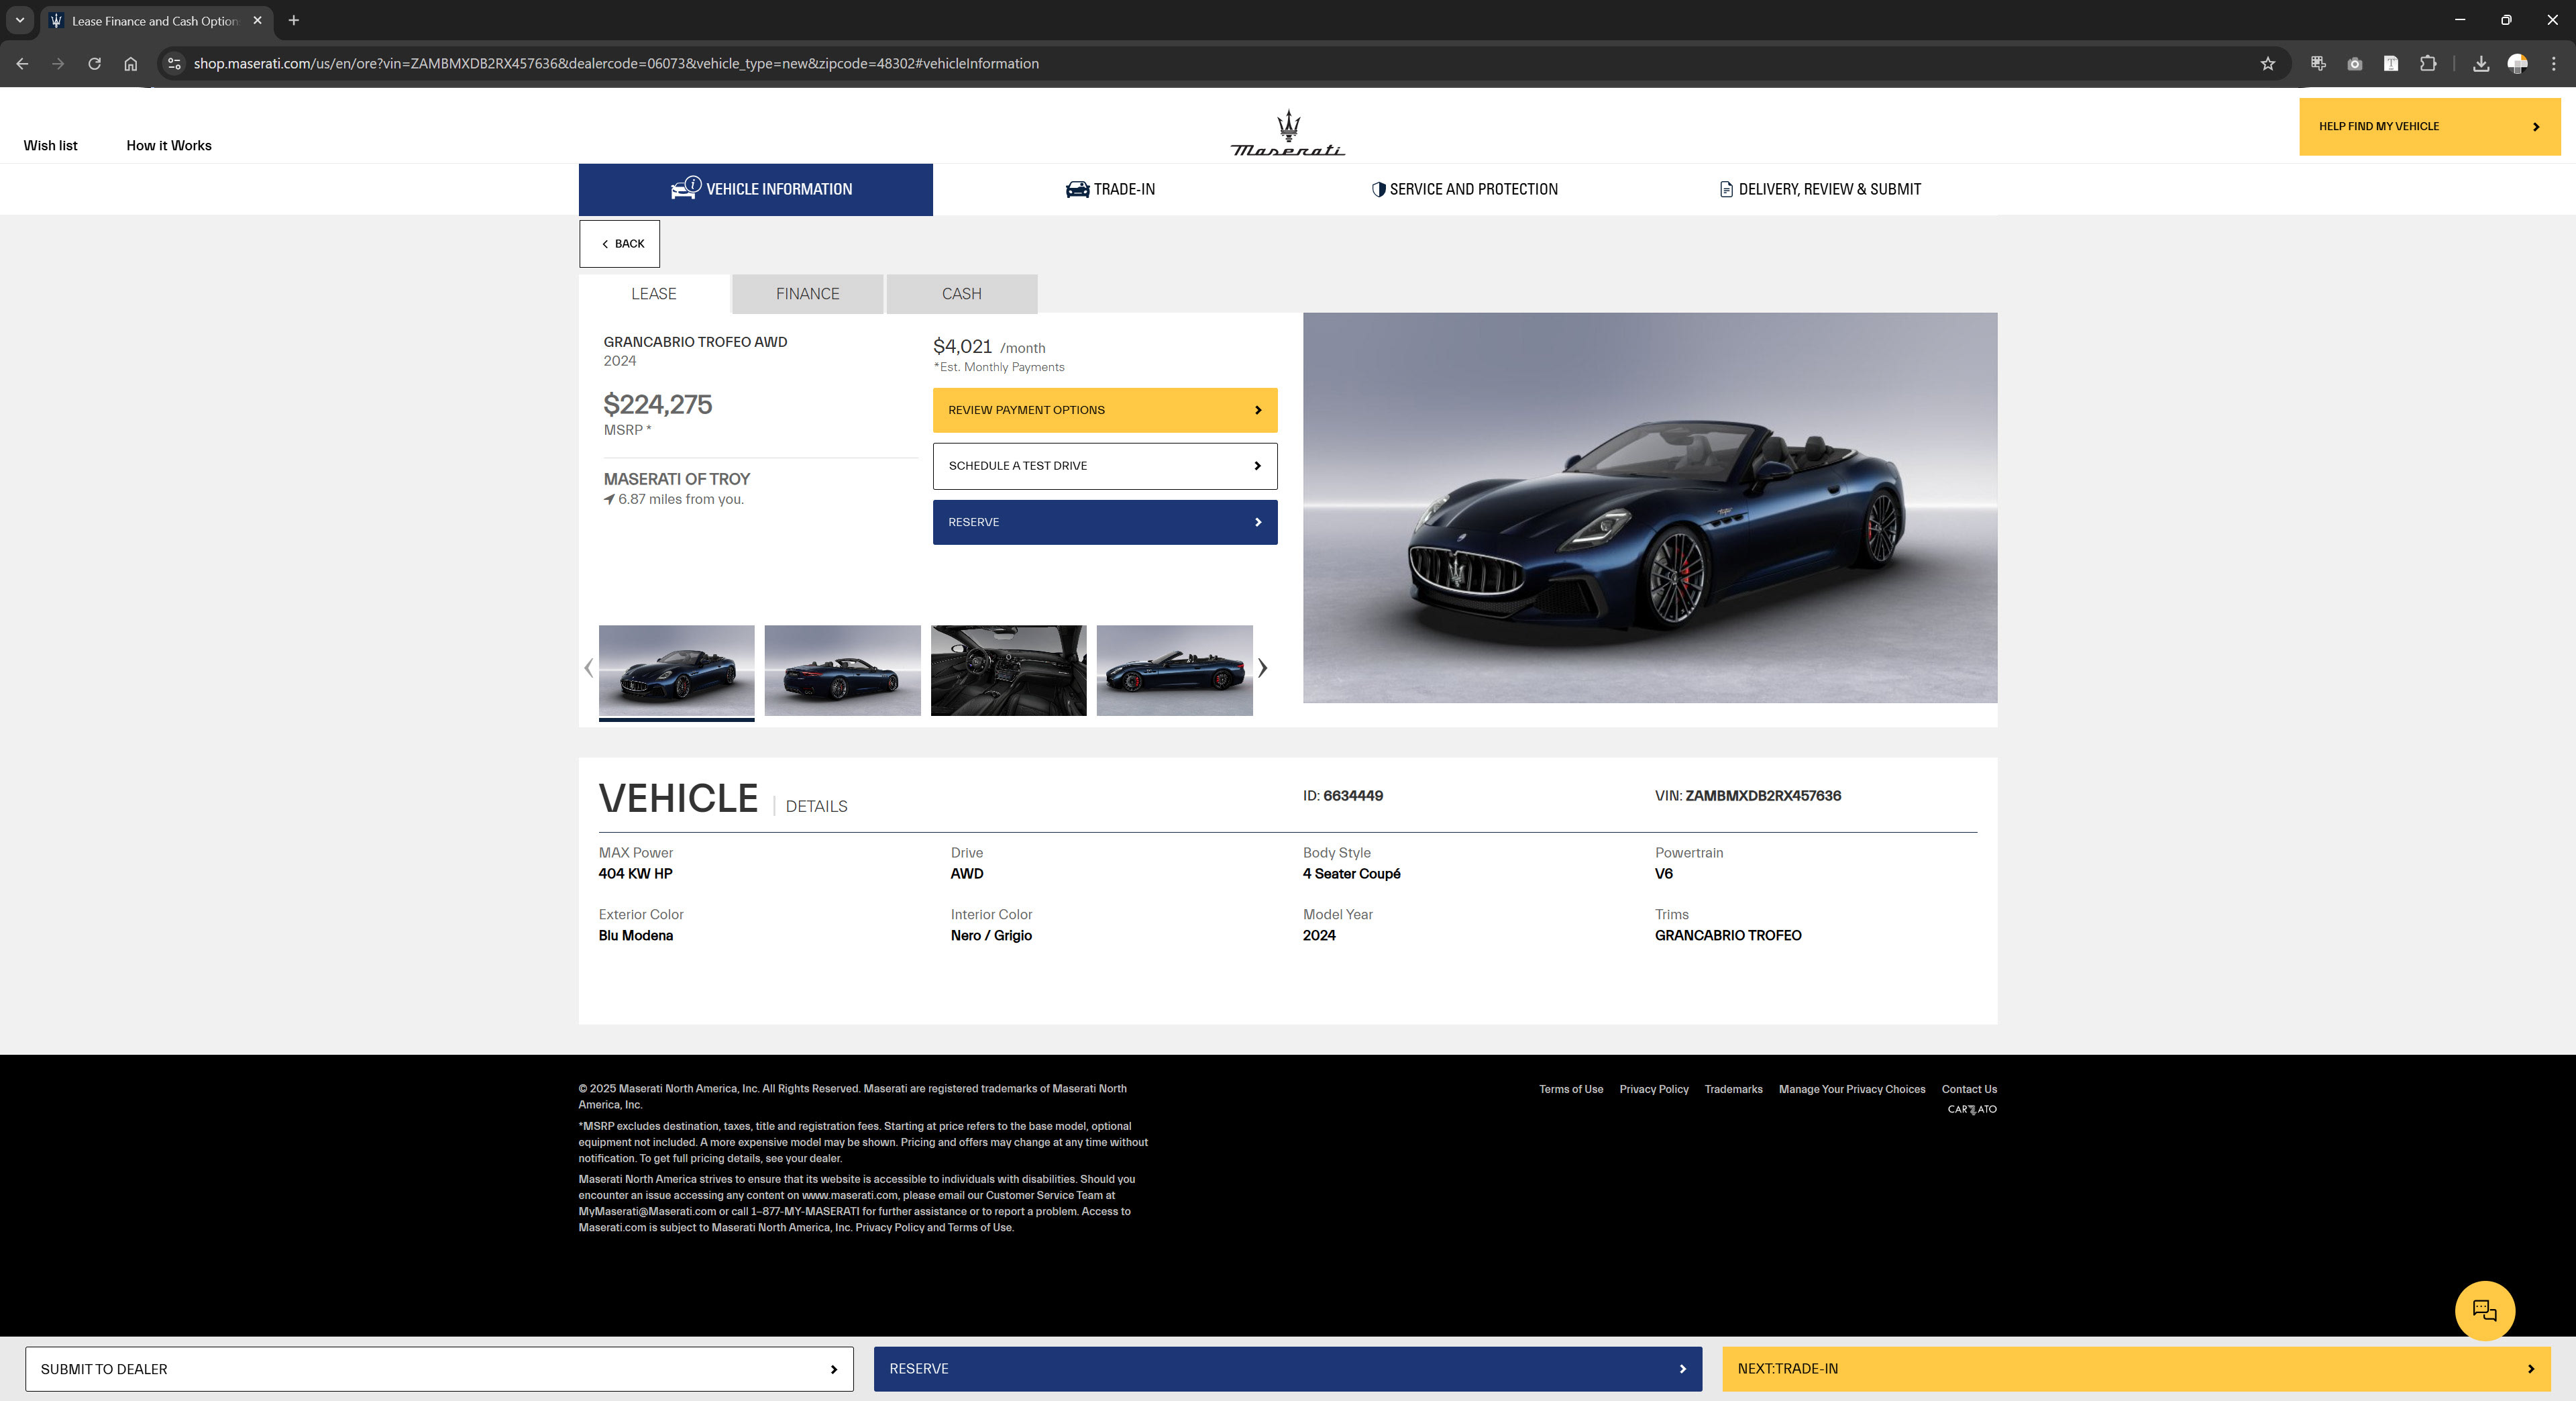This screenshot has height=1401, width=2576.
Task: Select Trade-In step tab
Action: [x=1110, y=189]
